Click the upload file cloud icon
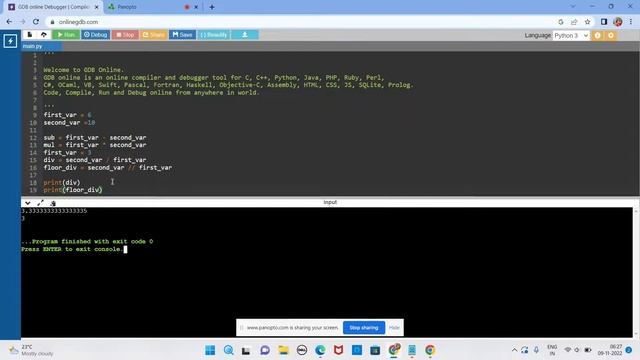640x360 pixels. (44, 35)
